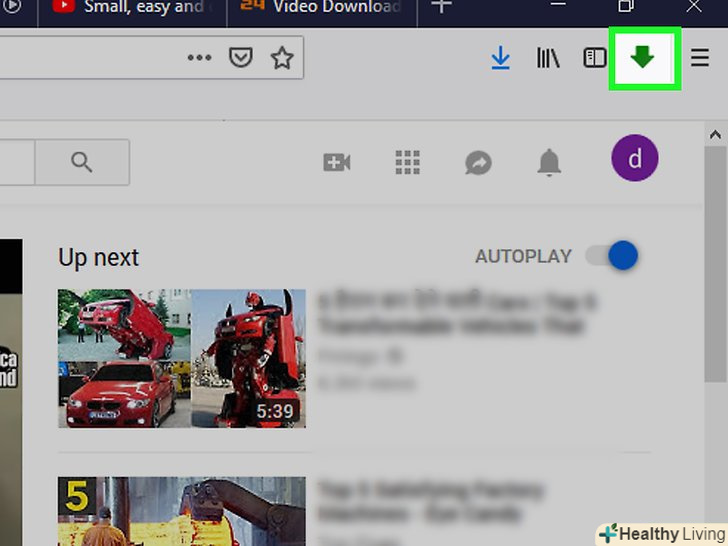
Task: Open a new browser tab
Action: 440,8
